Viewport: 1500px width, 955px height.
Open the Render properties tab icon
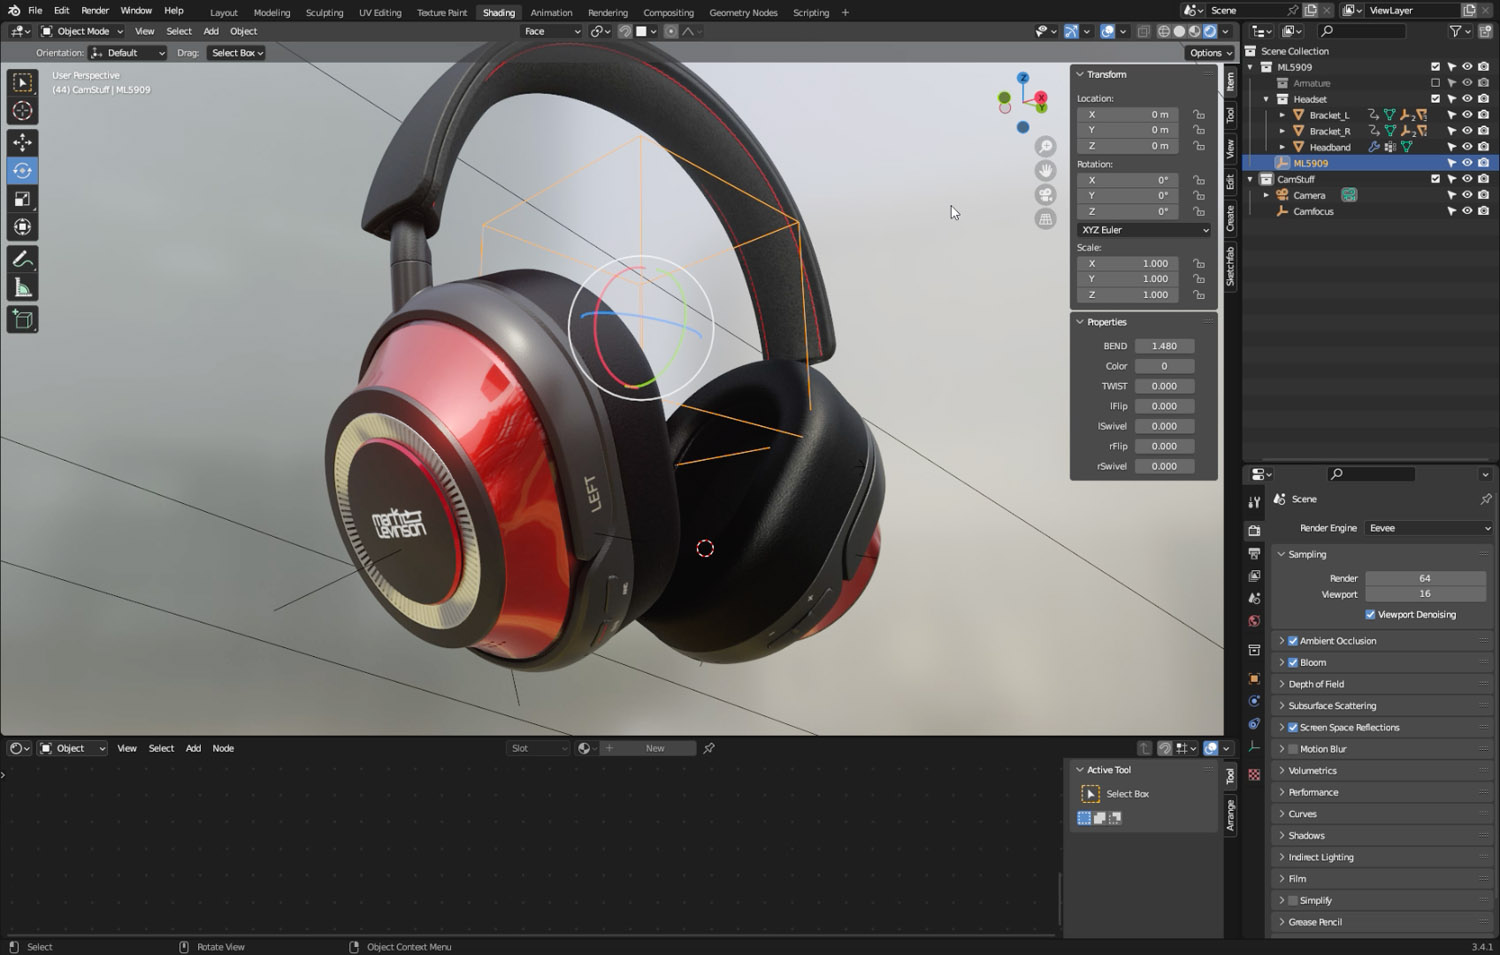tap(1254, 530)
